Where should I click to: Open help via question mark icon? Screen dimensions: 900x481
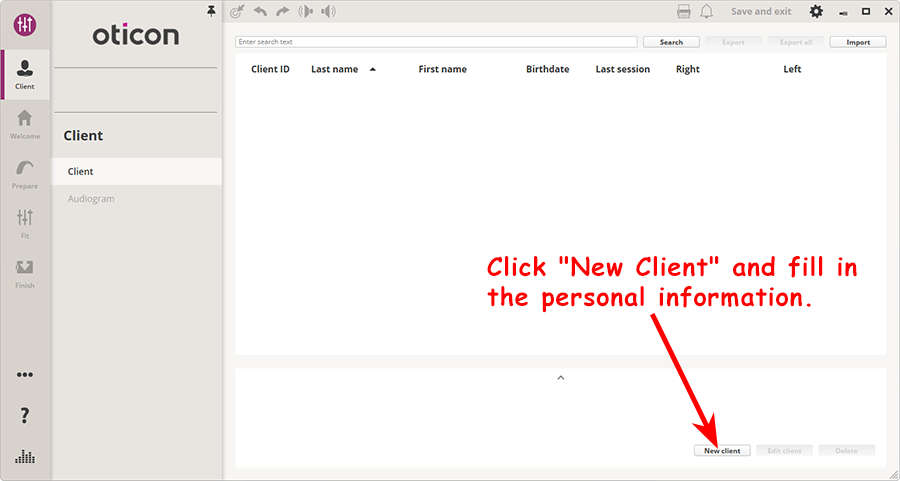click(25, 416)
